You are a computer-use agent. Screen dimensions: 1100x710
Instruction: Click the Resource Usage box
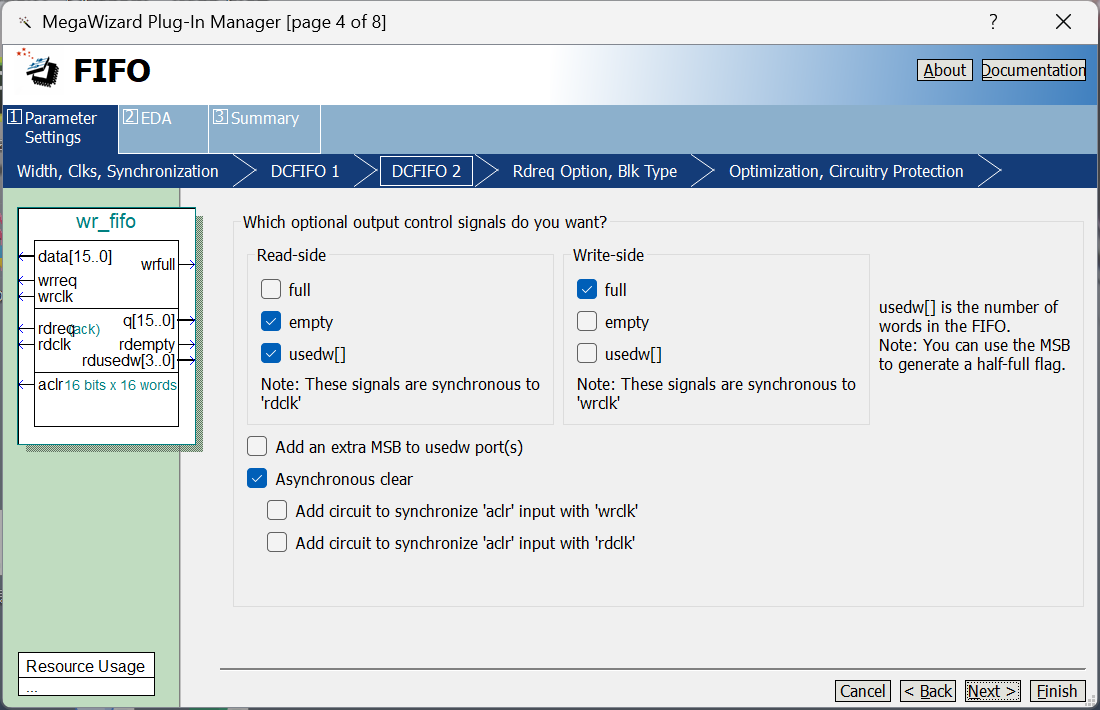[x=86, y=674]
